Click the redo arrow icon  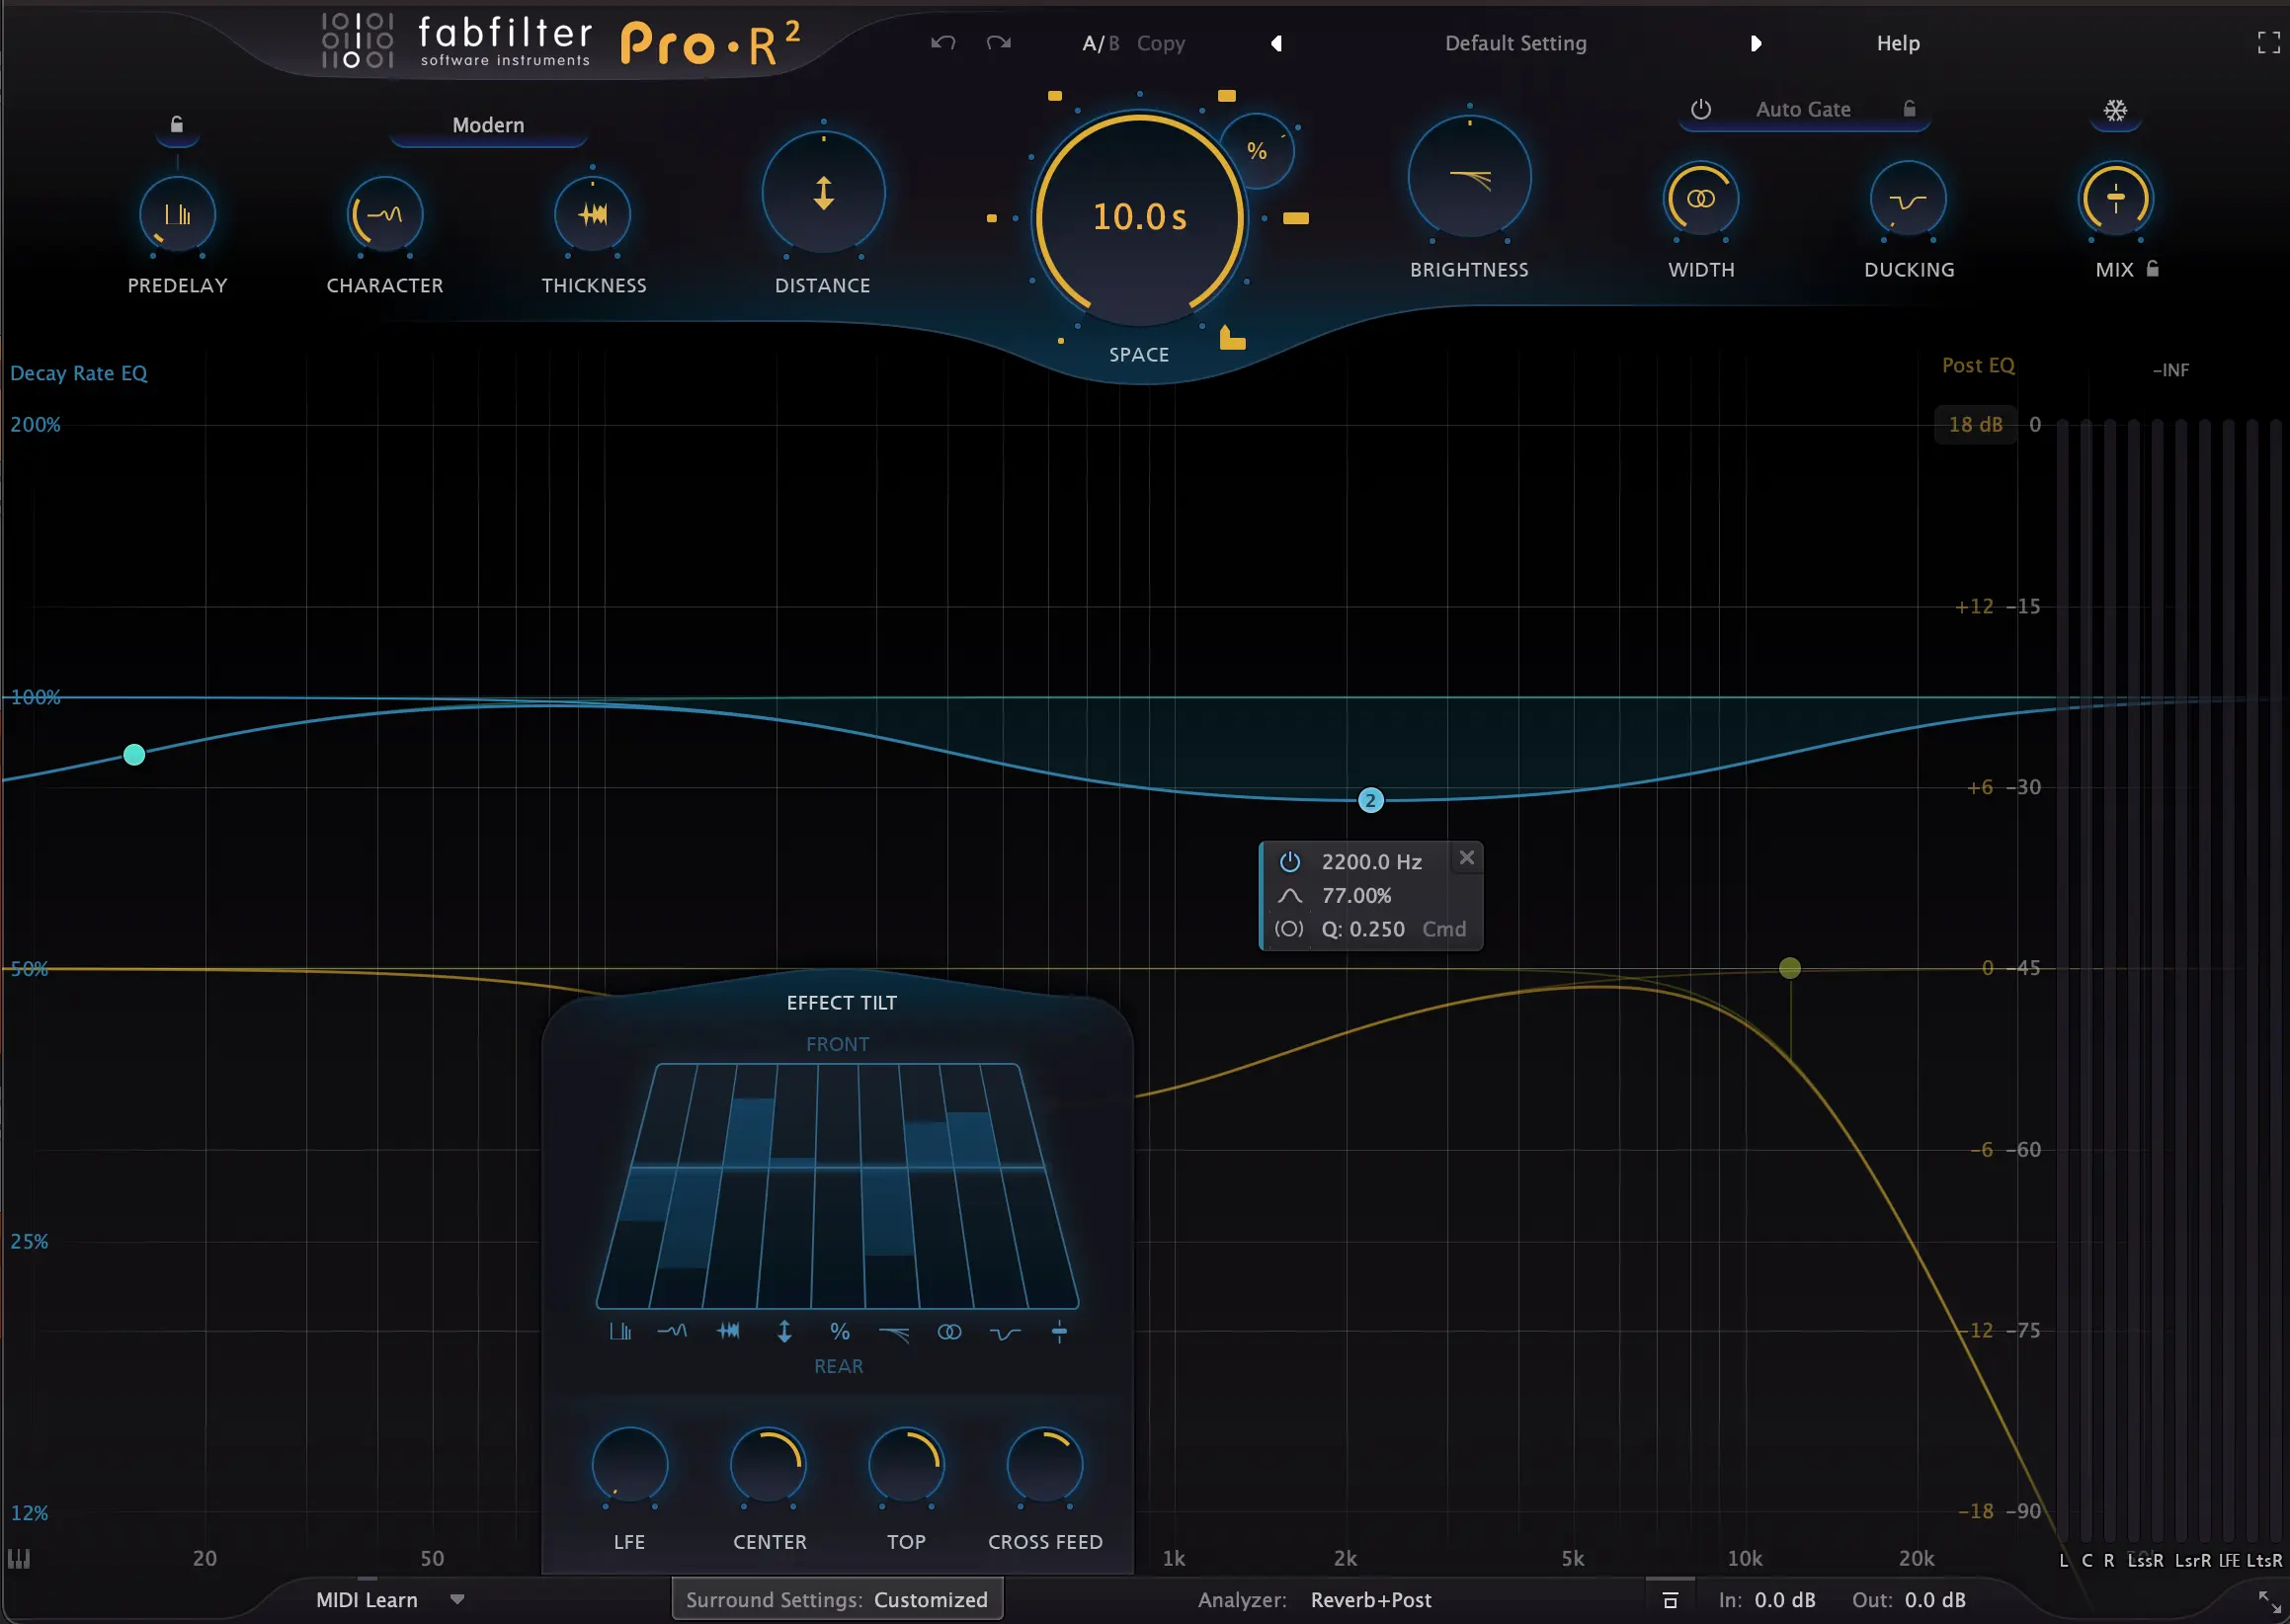[998, 43]
